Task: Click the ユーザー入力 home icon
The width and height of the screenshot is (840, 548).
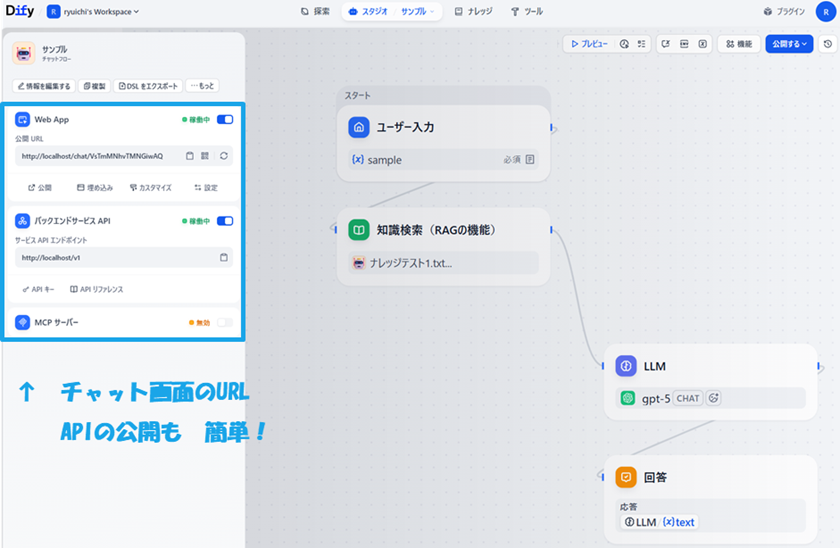Action: [359, 127]
